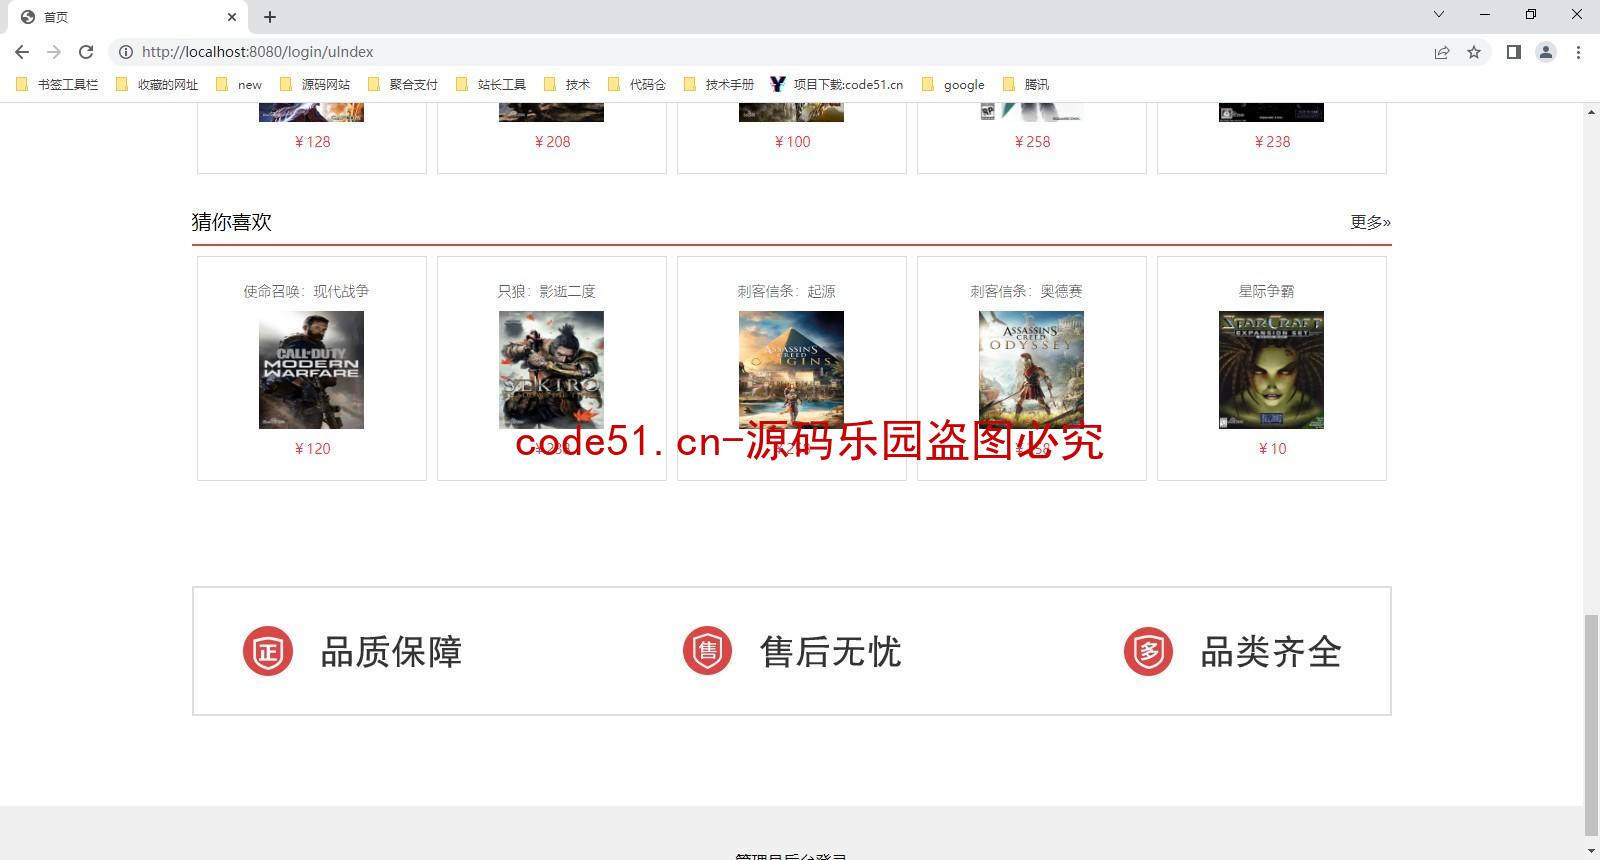The image size is (1600, 860).
Task: Open 聚合支付 bookmark folder
Action: pyautogui.click(x=404, y=85)
